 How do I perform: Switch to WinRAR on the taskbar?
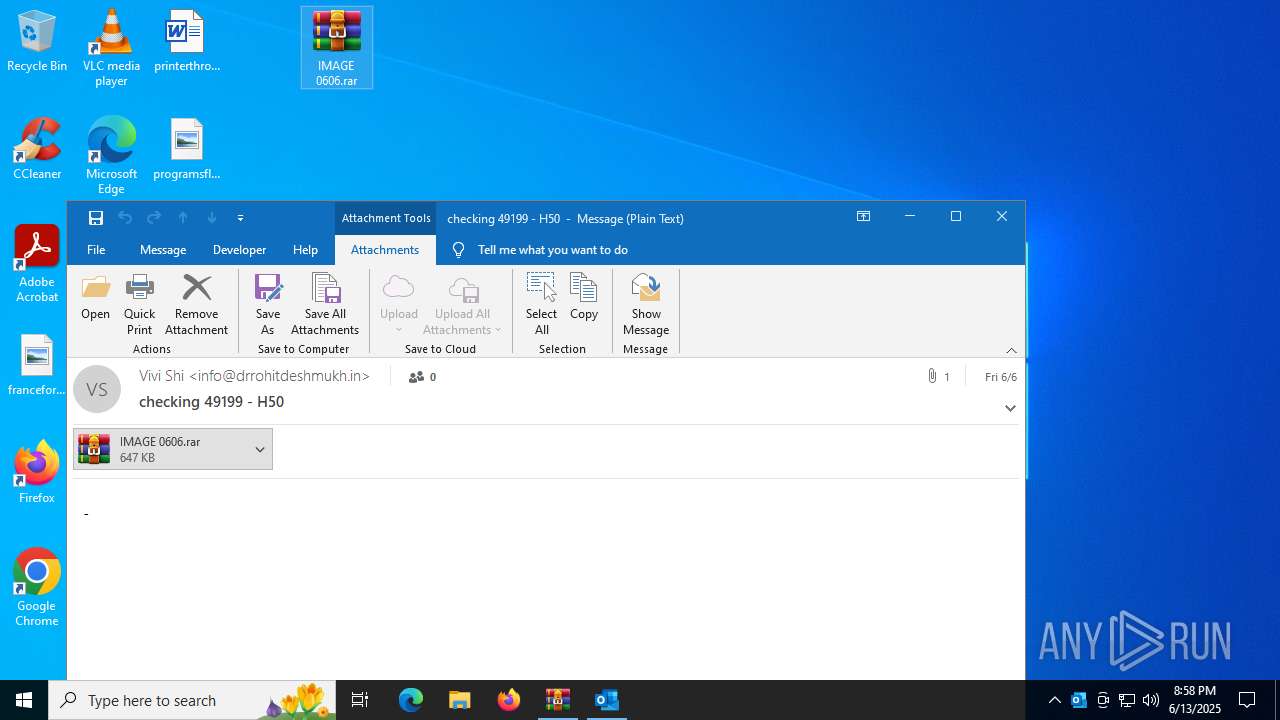[x=558, y=700]
